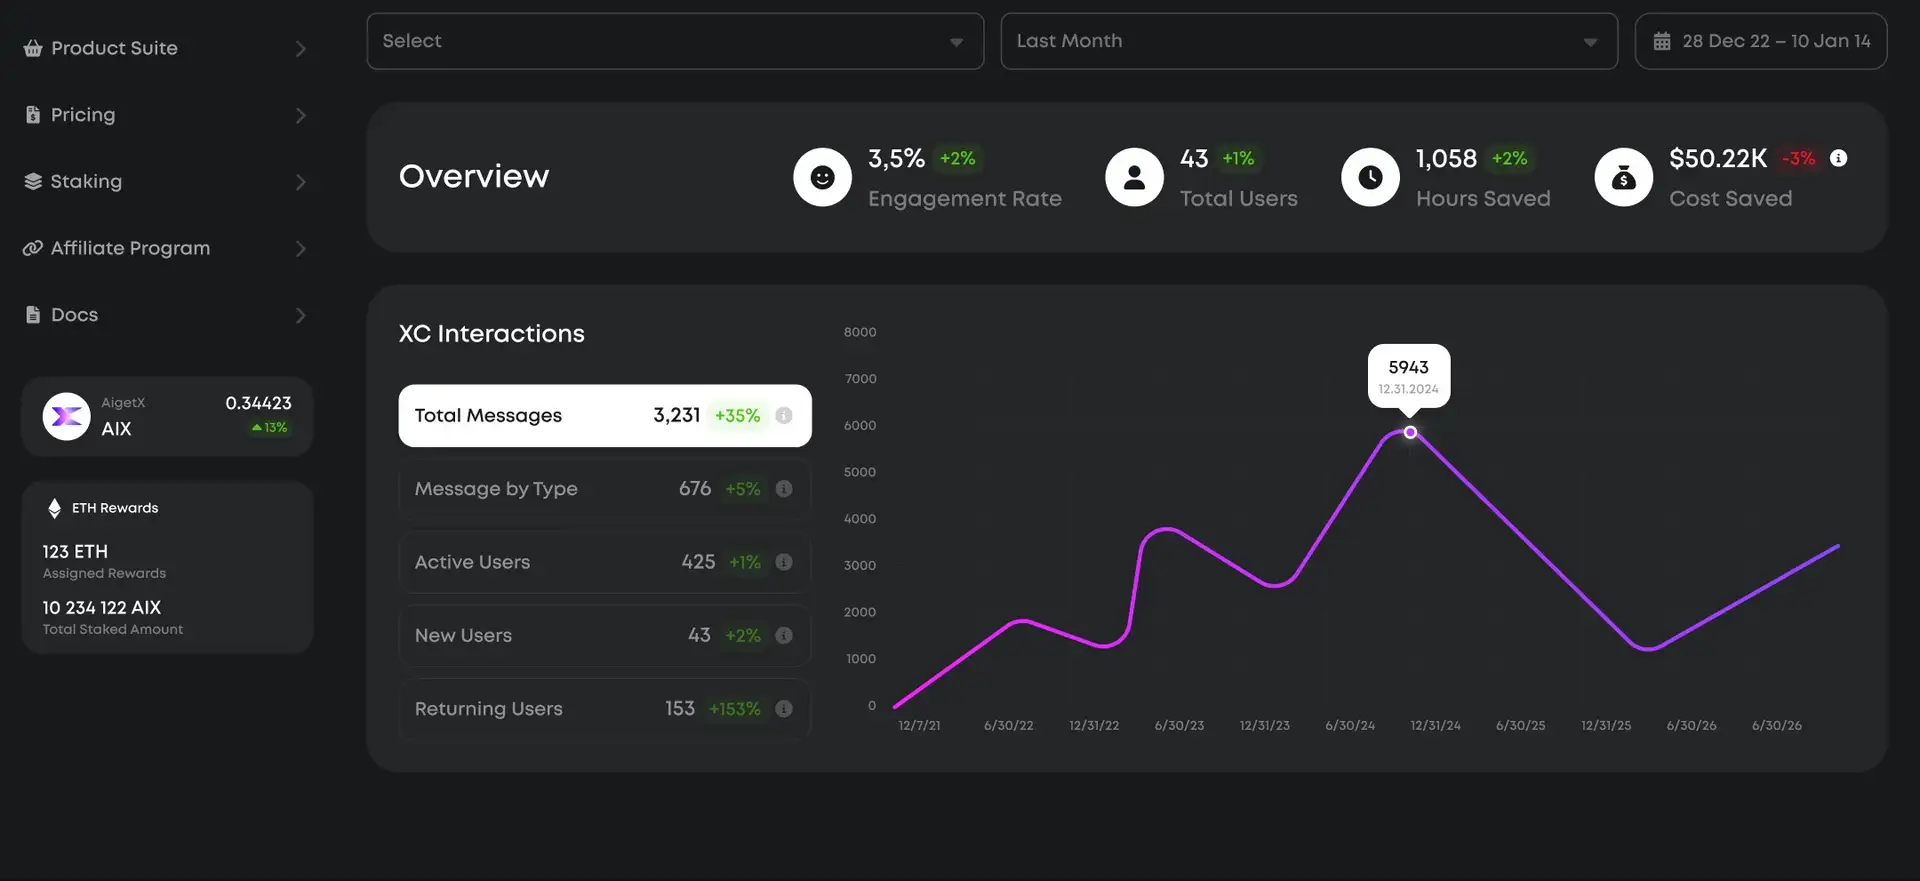Click the Hours Saved clock icon

pyautogui.click(x=1370, y=177)
